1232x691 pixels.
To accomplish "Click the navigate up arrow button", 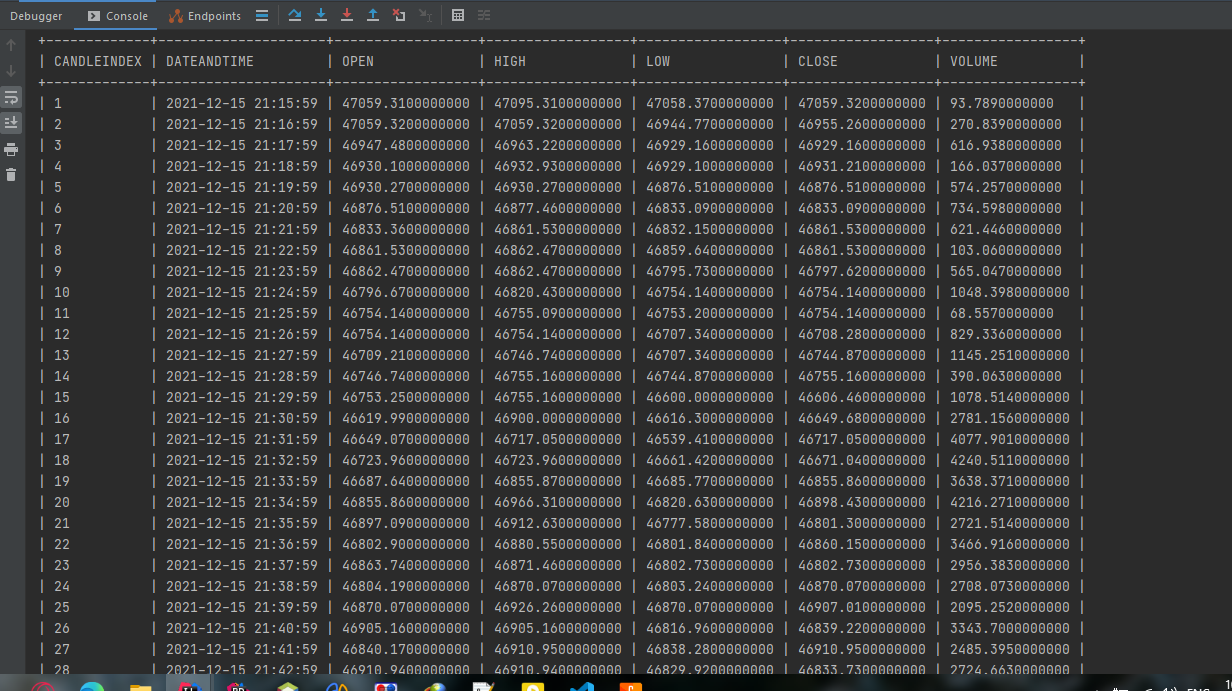I will (x=11, y=46).
